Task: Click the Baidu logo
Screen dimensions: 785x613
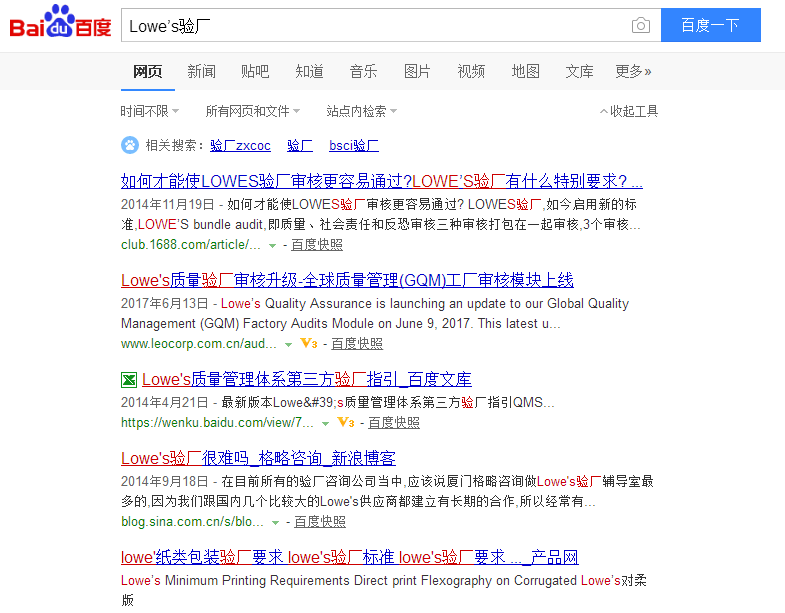Action: pyautogui.click(x=60, y=22)
